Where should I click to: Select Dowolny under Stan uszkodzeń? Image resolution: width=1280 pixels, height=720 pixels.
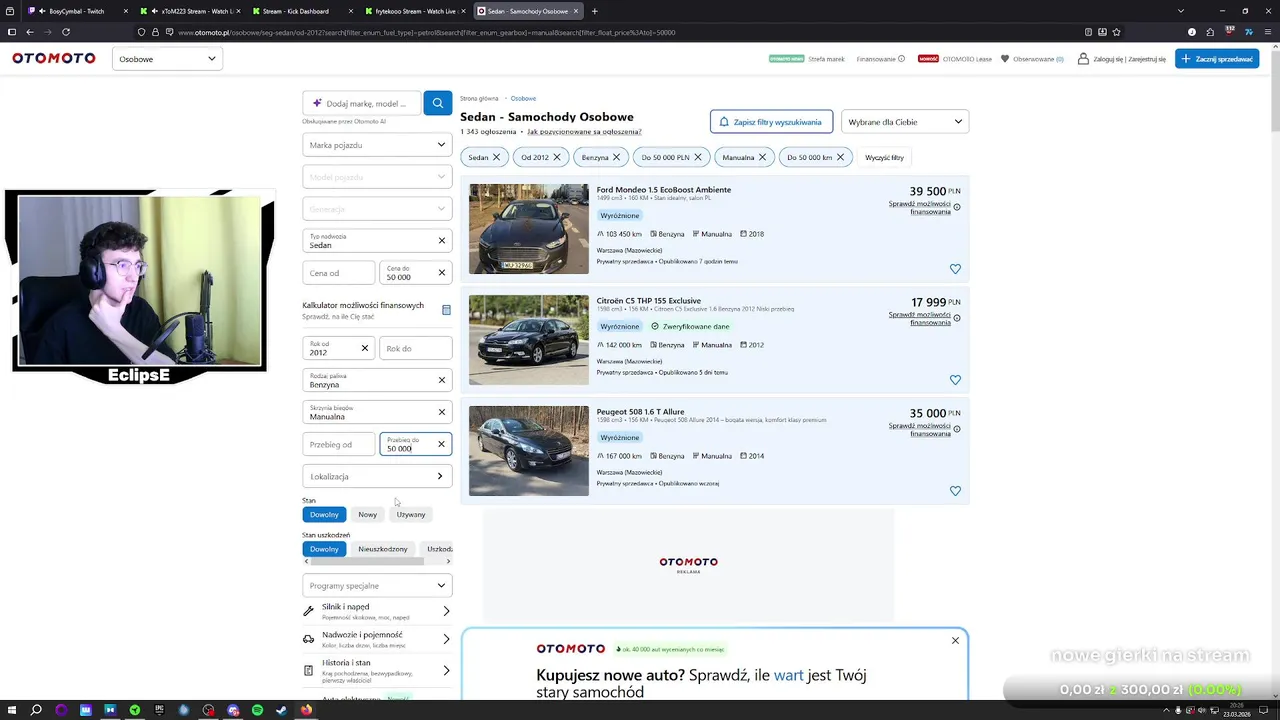324,549
